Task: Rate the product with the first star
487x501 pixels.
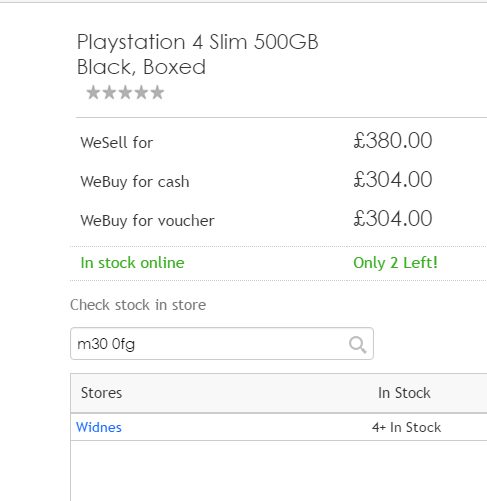Action: tap(93, 92)
